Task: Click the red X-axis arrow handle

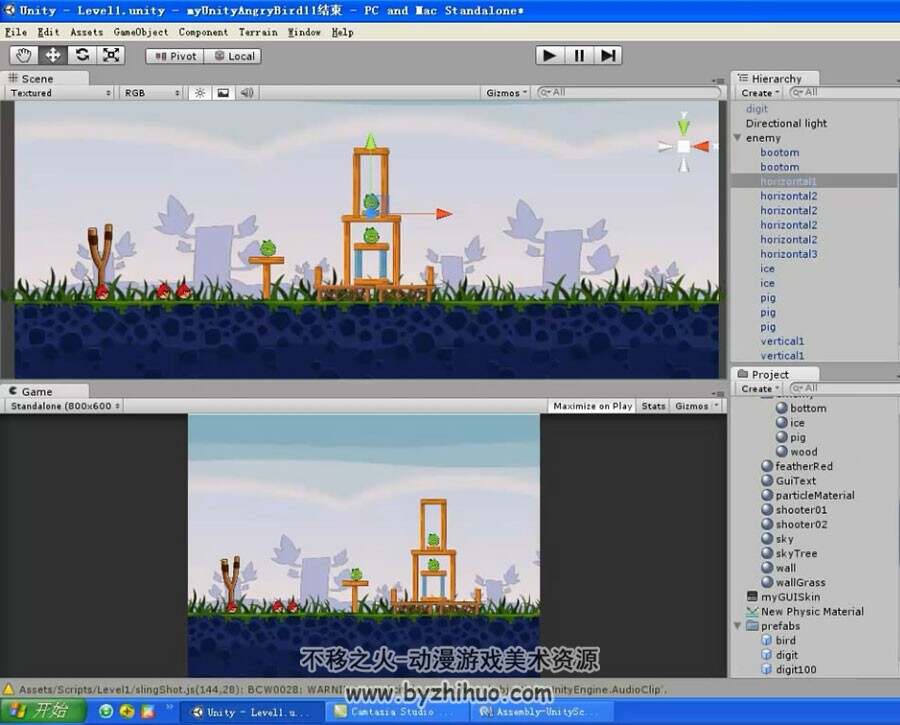Action: (x=444, y=214)
